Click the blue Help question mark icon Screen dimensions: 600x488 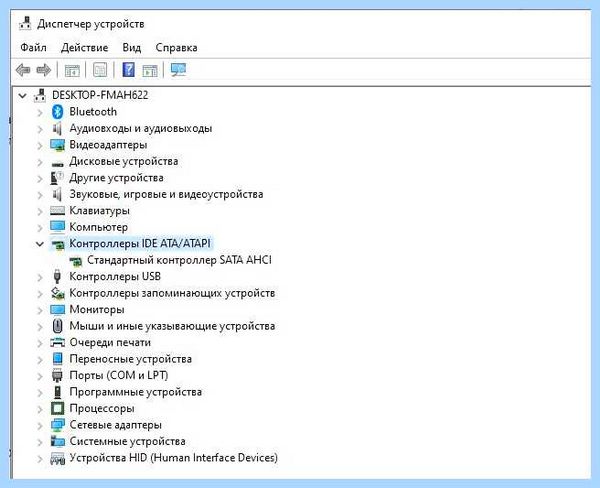click(129, 70)
